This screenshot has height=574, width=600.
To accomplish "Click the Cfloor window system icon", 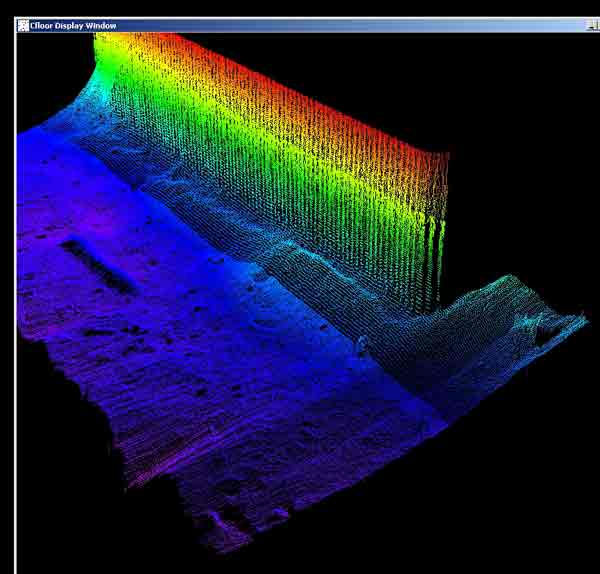I will pos(23,26).
